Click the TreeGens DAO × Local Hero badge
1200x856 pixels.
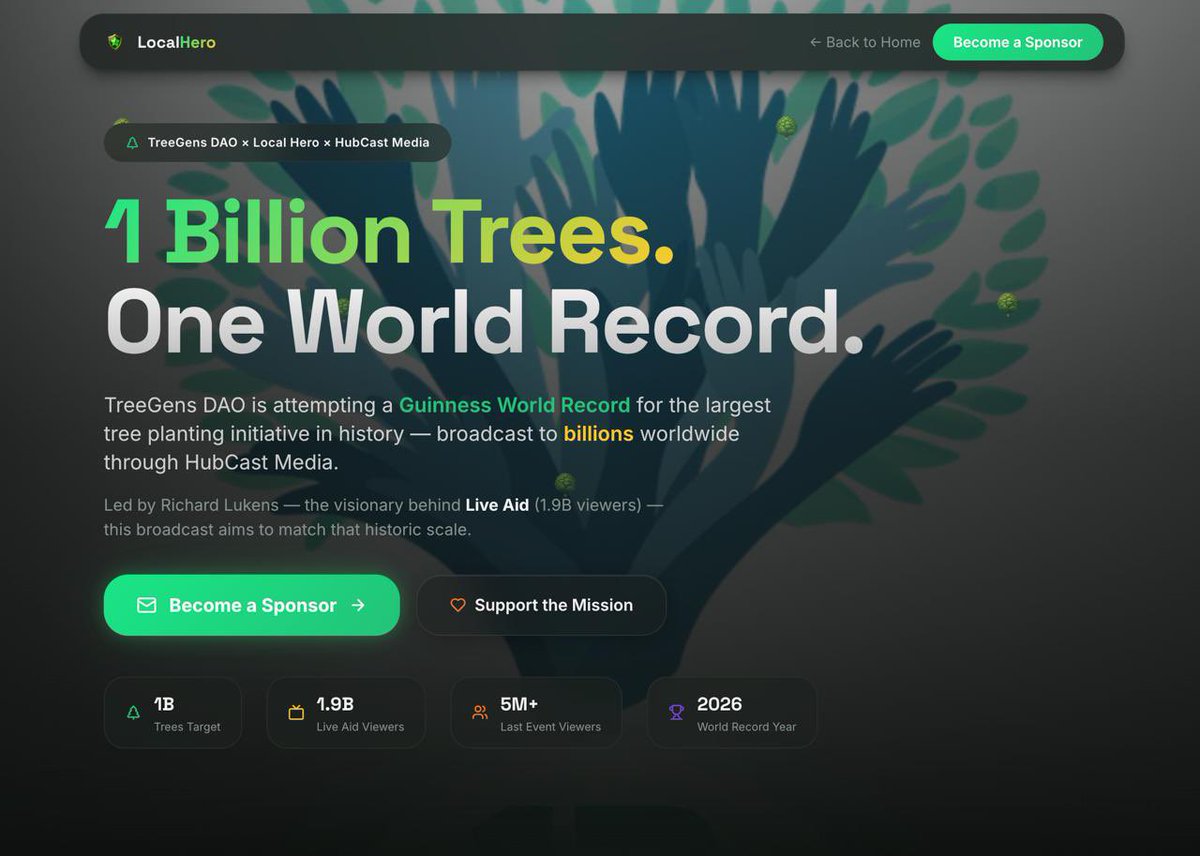(277, 143)
